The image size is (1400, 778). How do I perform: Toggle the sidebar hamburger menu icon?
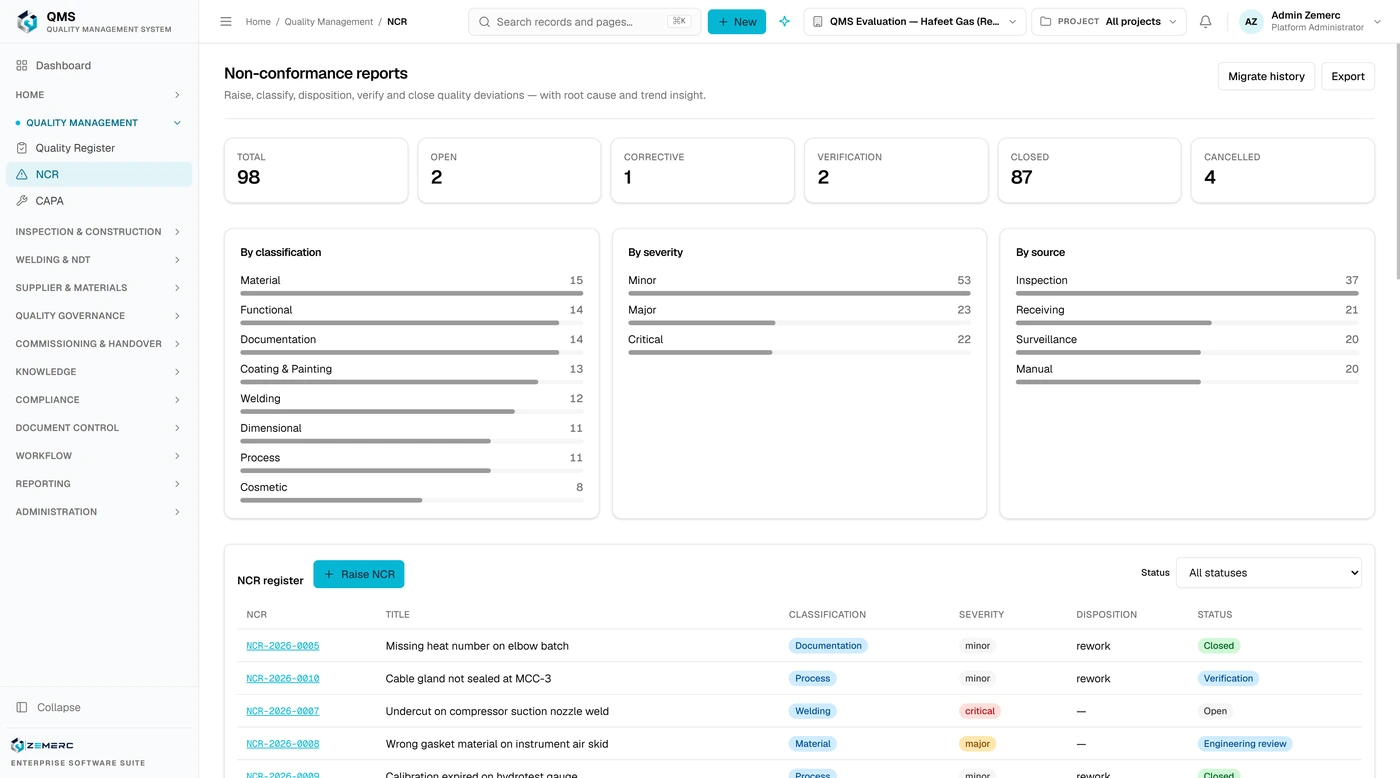pyautogui.click(x=226, y=22)
